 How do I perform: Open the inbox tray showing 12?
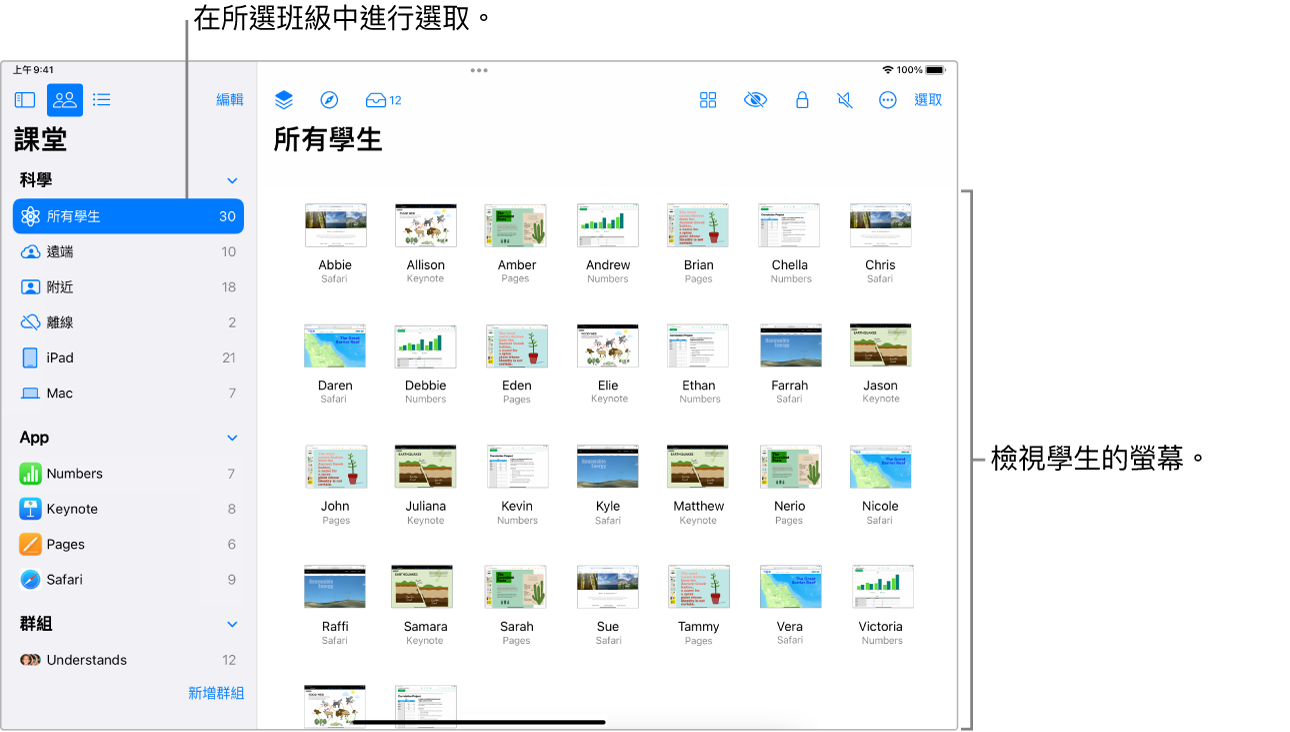[x=384, y=100]
